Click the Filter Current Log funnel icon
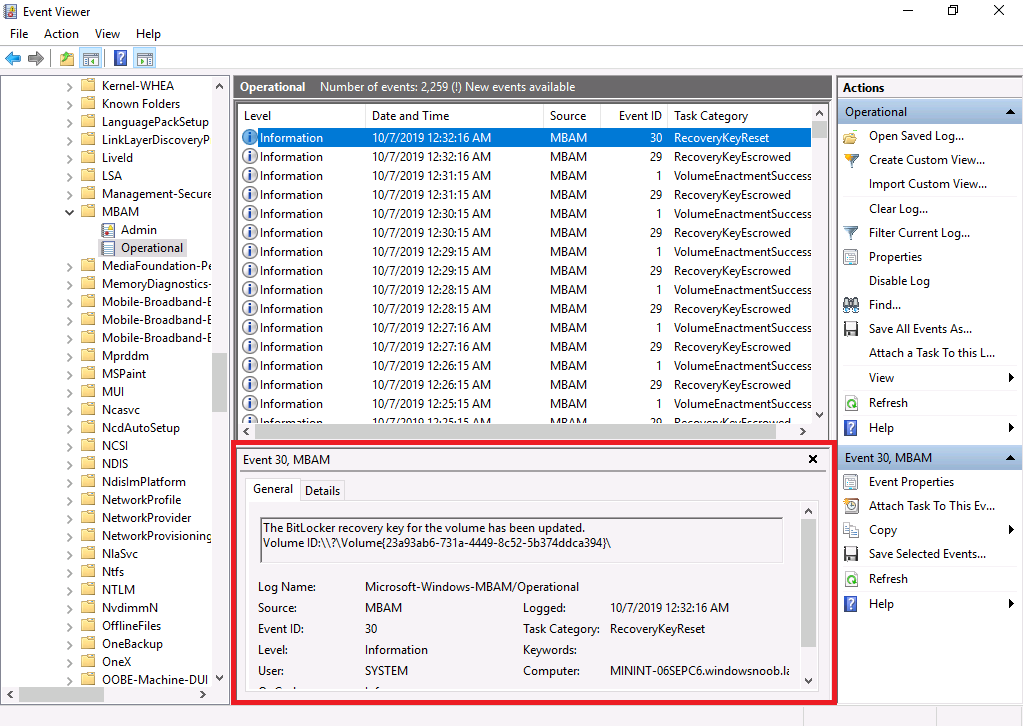Screen dimensions: 1023x726 click(x=851, y=233)
